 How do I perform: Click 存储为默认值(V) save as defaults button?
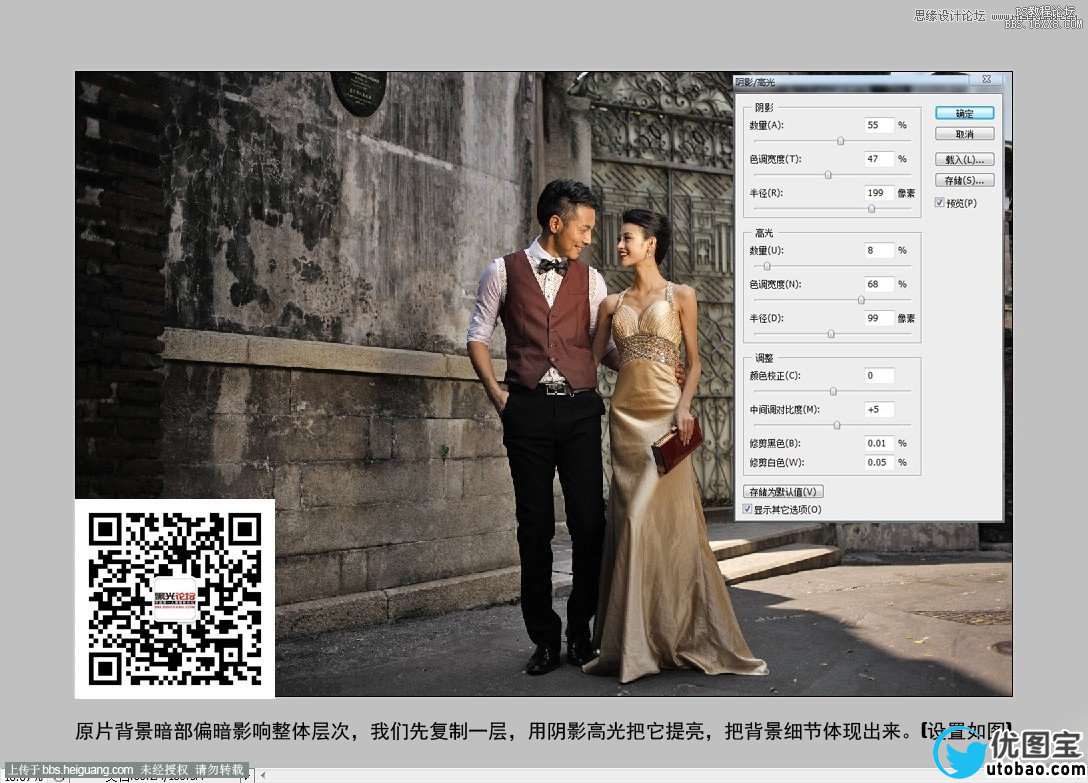[x=783, y=491]
